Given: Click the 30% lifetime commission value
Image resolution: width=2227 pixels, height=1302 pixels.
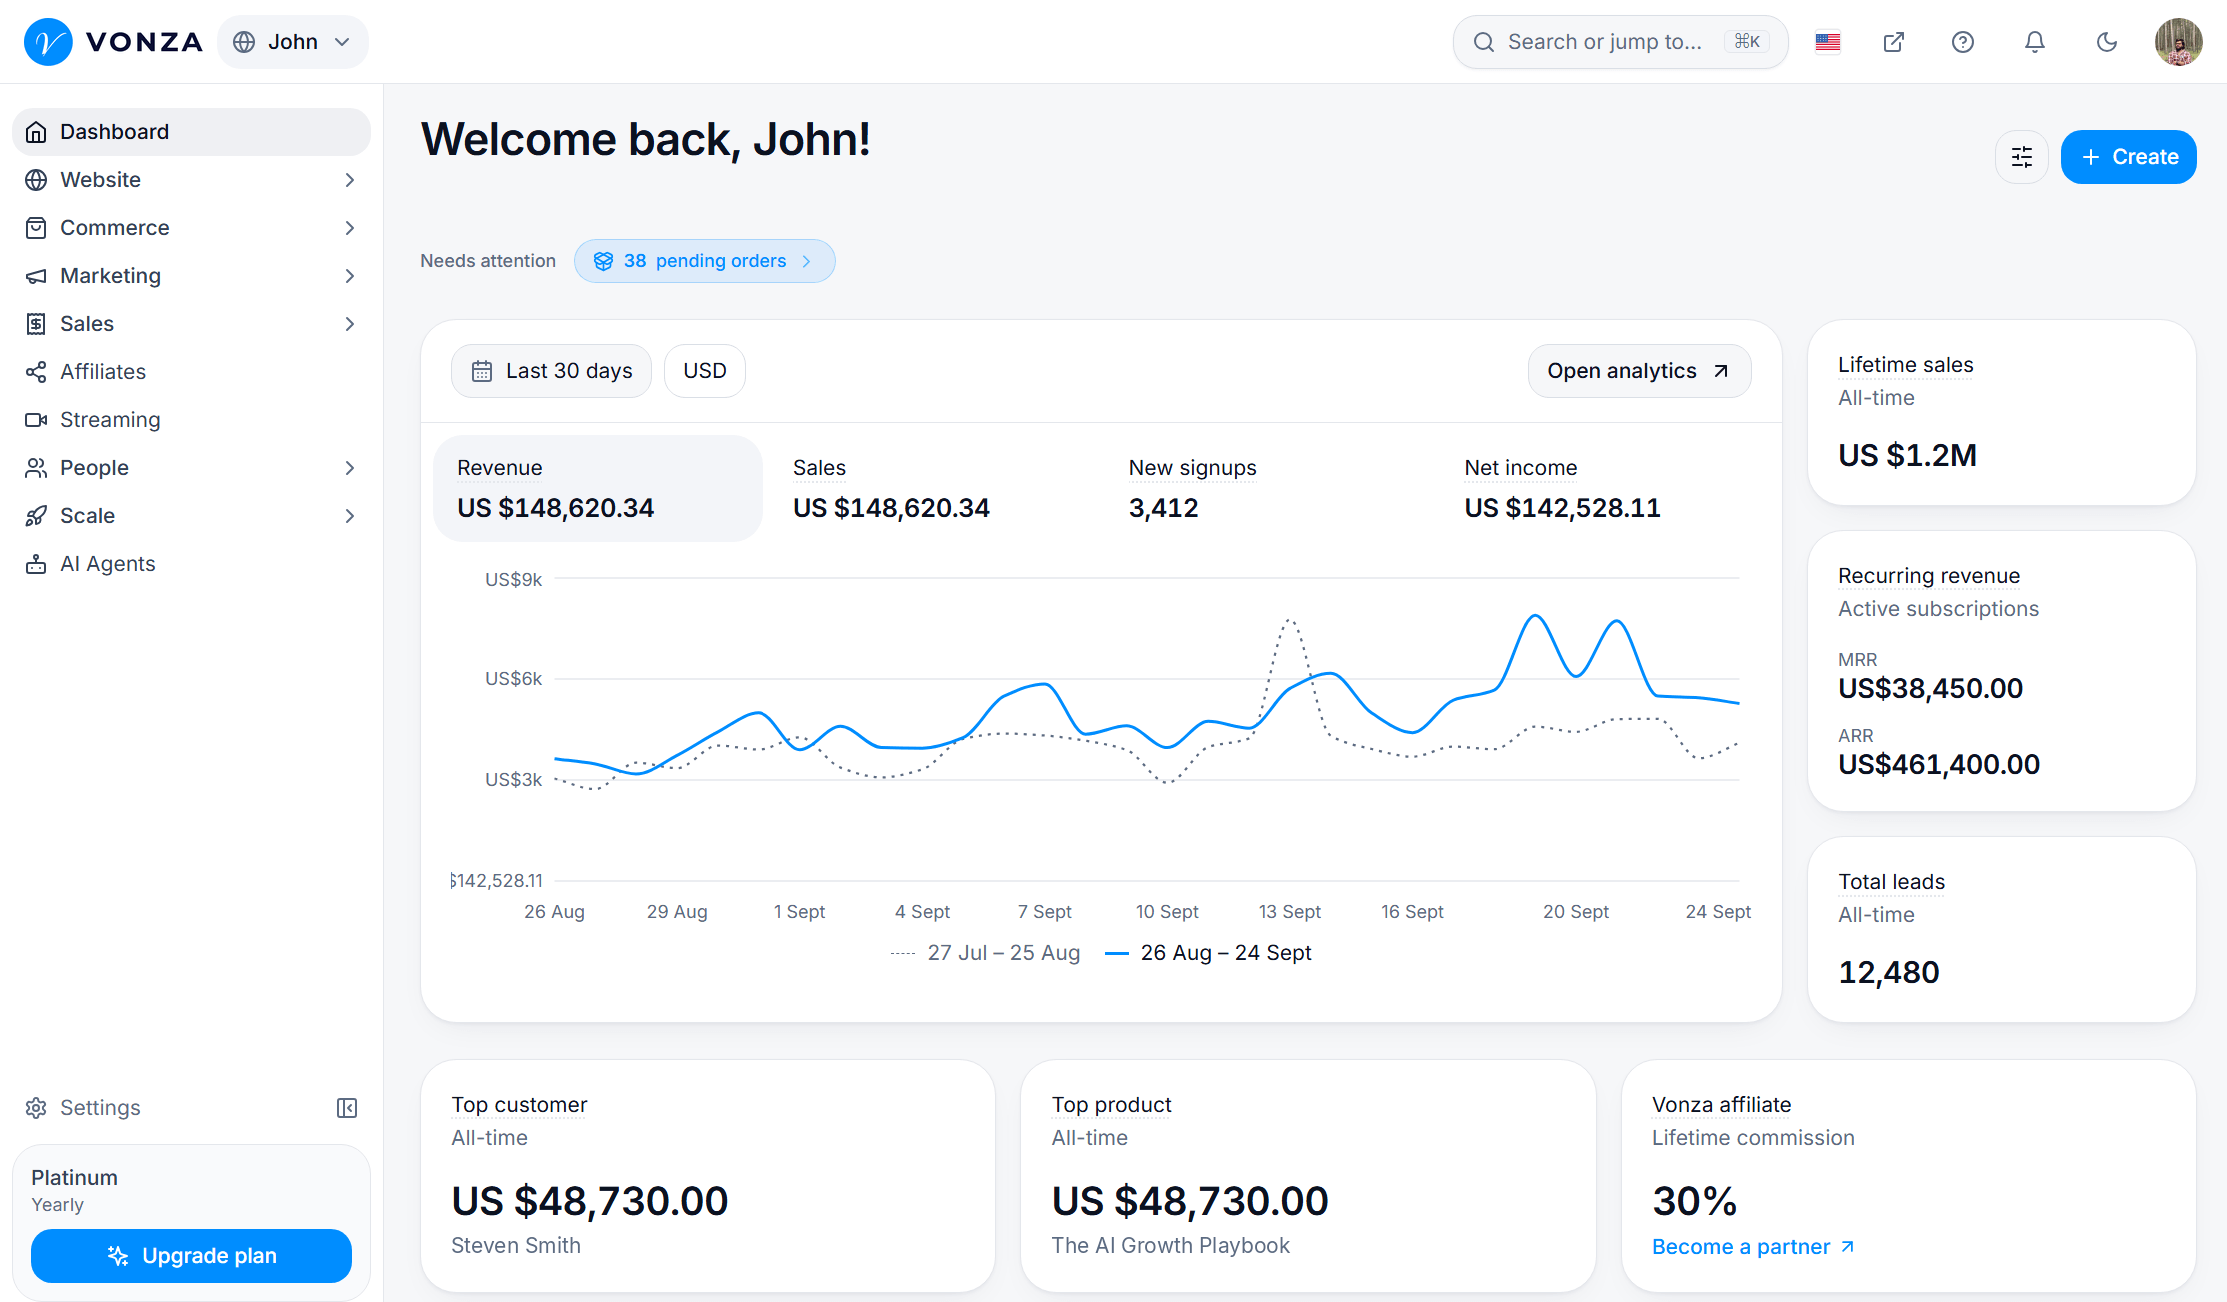Looking at the screenshot, I should coord(1695,1201).
